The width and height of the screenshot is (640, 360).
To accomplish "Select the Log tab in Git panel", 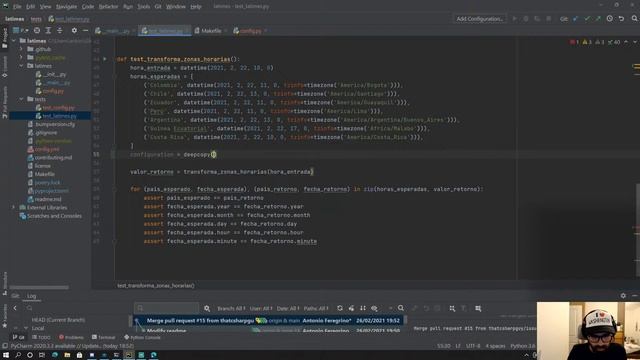I will 31,296.
